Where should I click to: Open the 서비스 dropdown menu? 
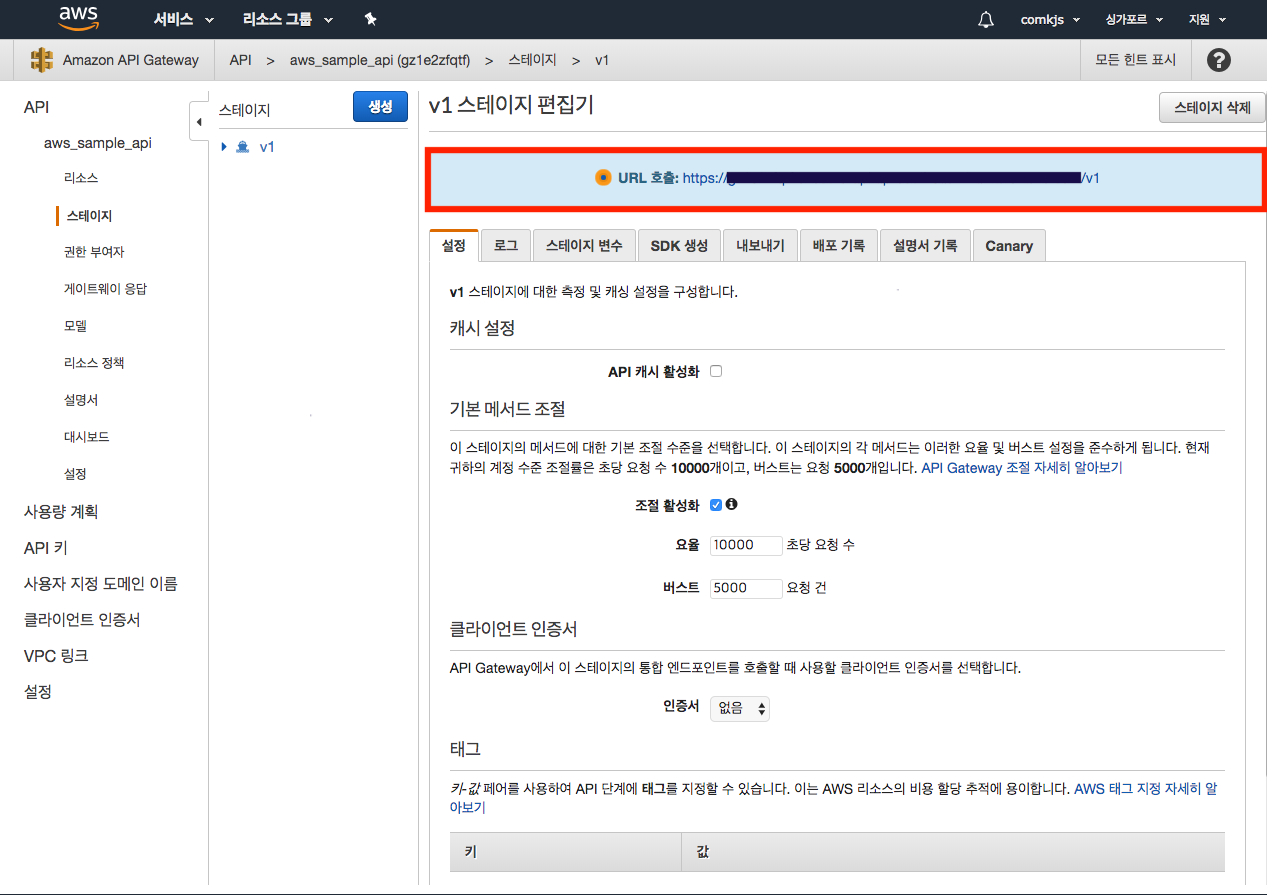183,19
